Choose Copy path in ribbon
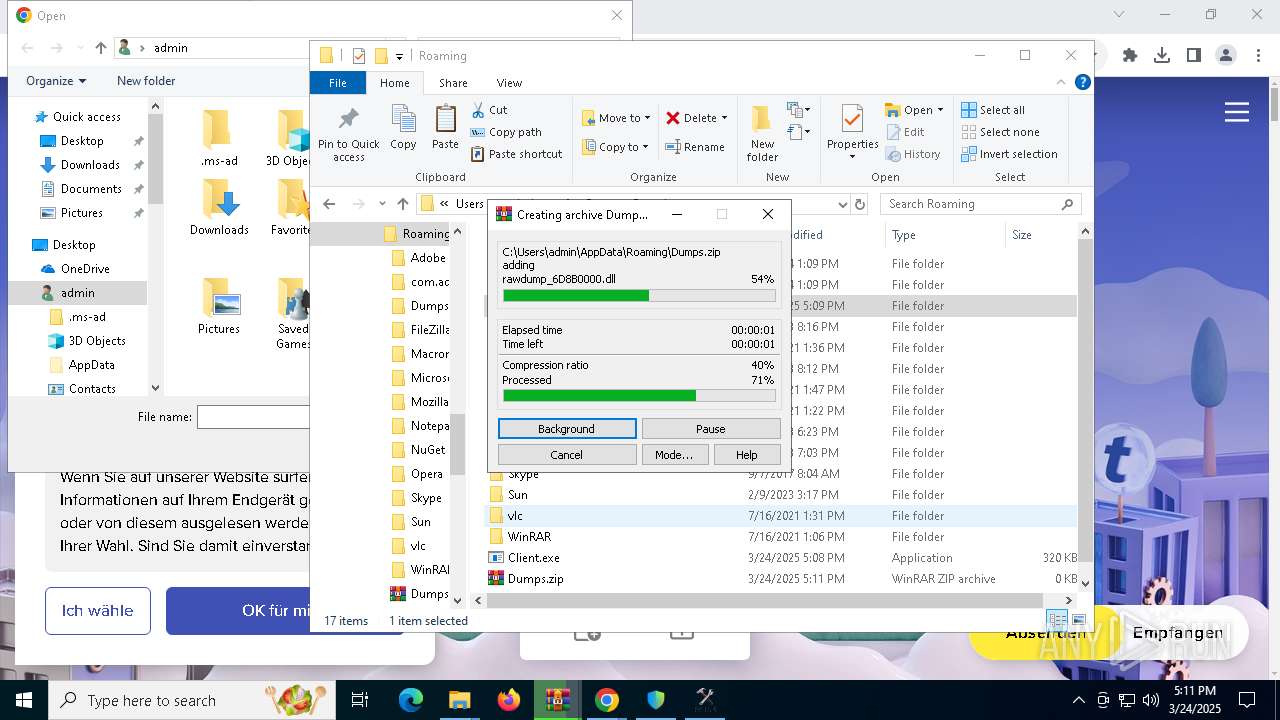 click(505, 132)
